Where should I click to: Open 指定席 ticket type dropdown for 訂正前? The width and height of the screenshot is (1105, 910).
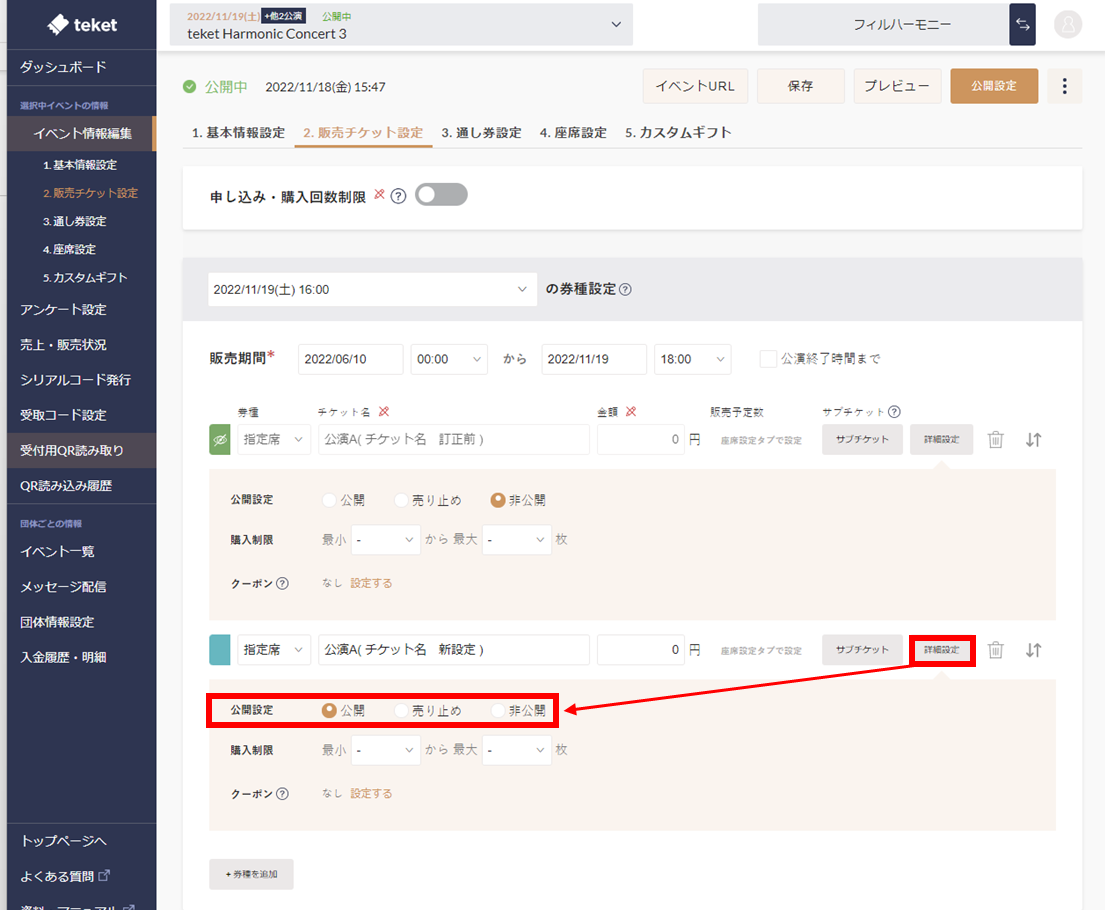274,440
